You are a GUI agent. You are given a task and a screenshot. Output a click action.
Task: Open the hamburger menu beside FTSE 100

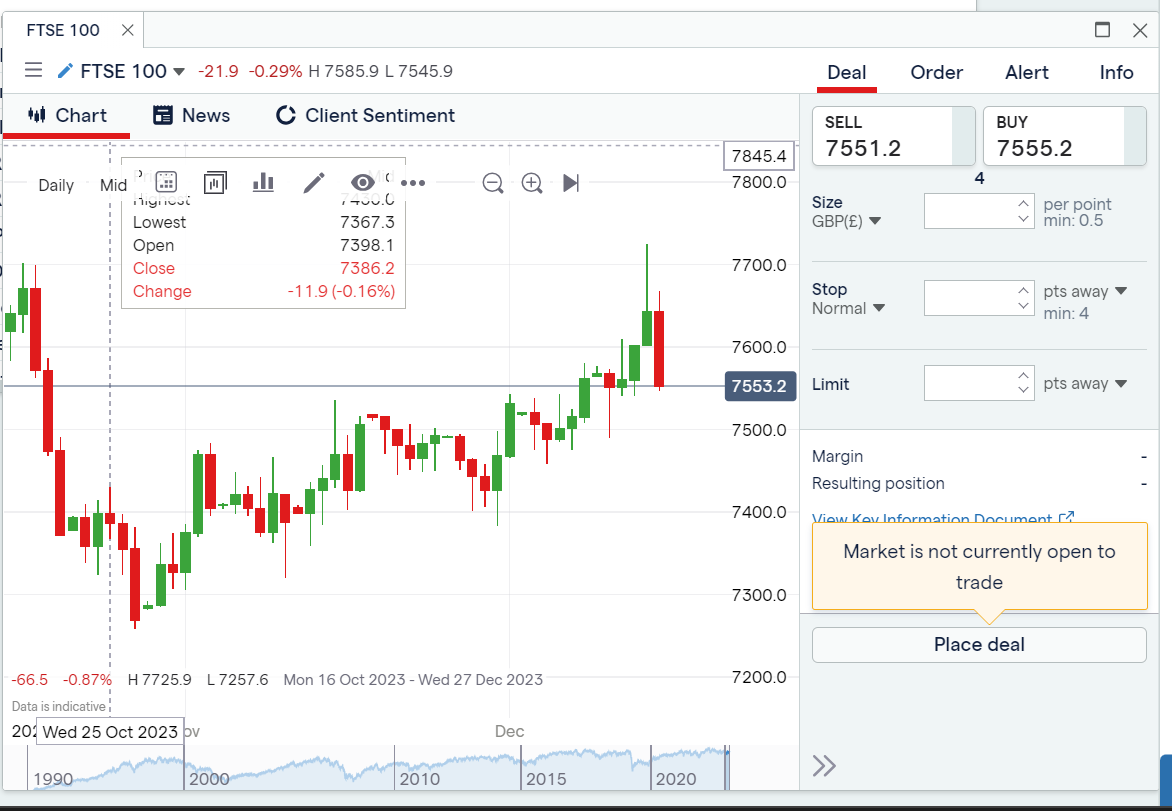coord(33,70)
